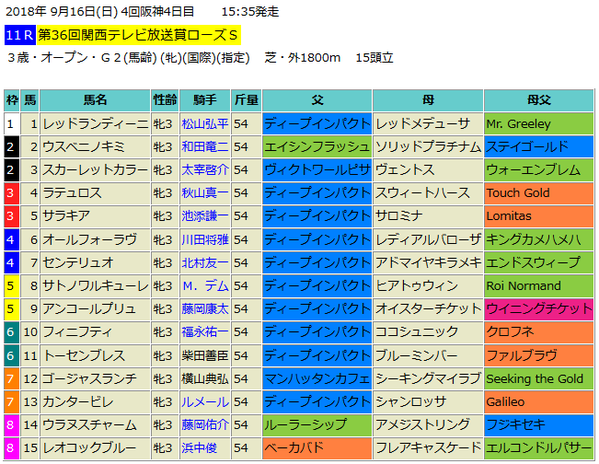Click damsire cell フジキセキ
Screen dimensions: 599x464
[539, 425]
